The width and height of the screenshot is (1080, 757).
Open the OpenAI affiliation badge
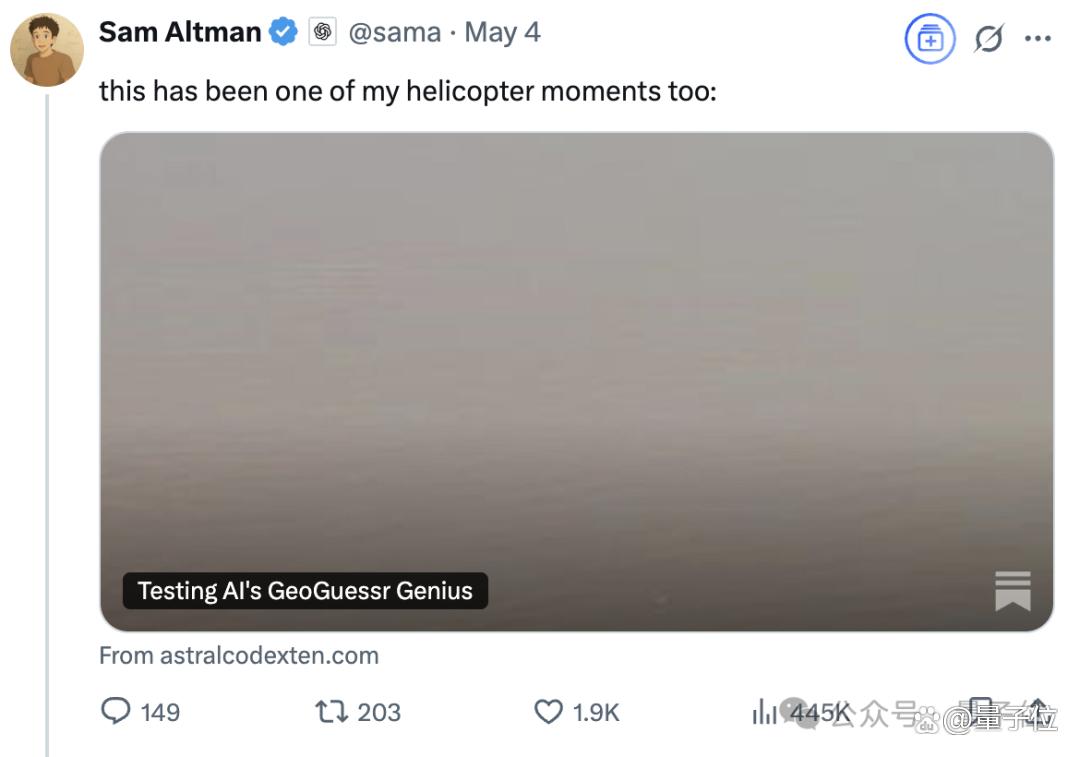point(322,32)
